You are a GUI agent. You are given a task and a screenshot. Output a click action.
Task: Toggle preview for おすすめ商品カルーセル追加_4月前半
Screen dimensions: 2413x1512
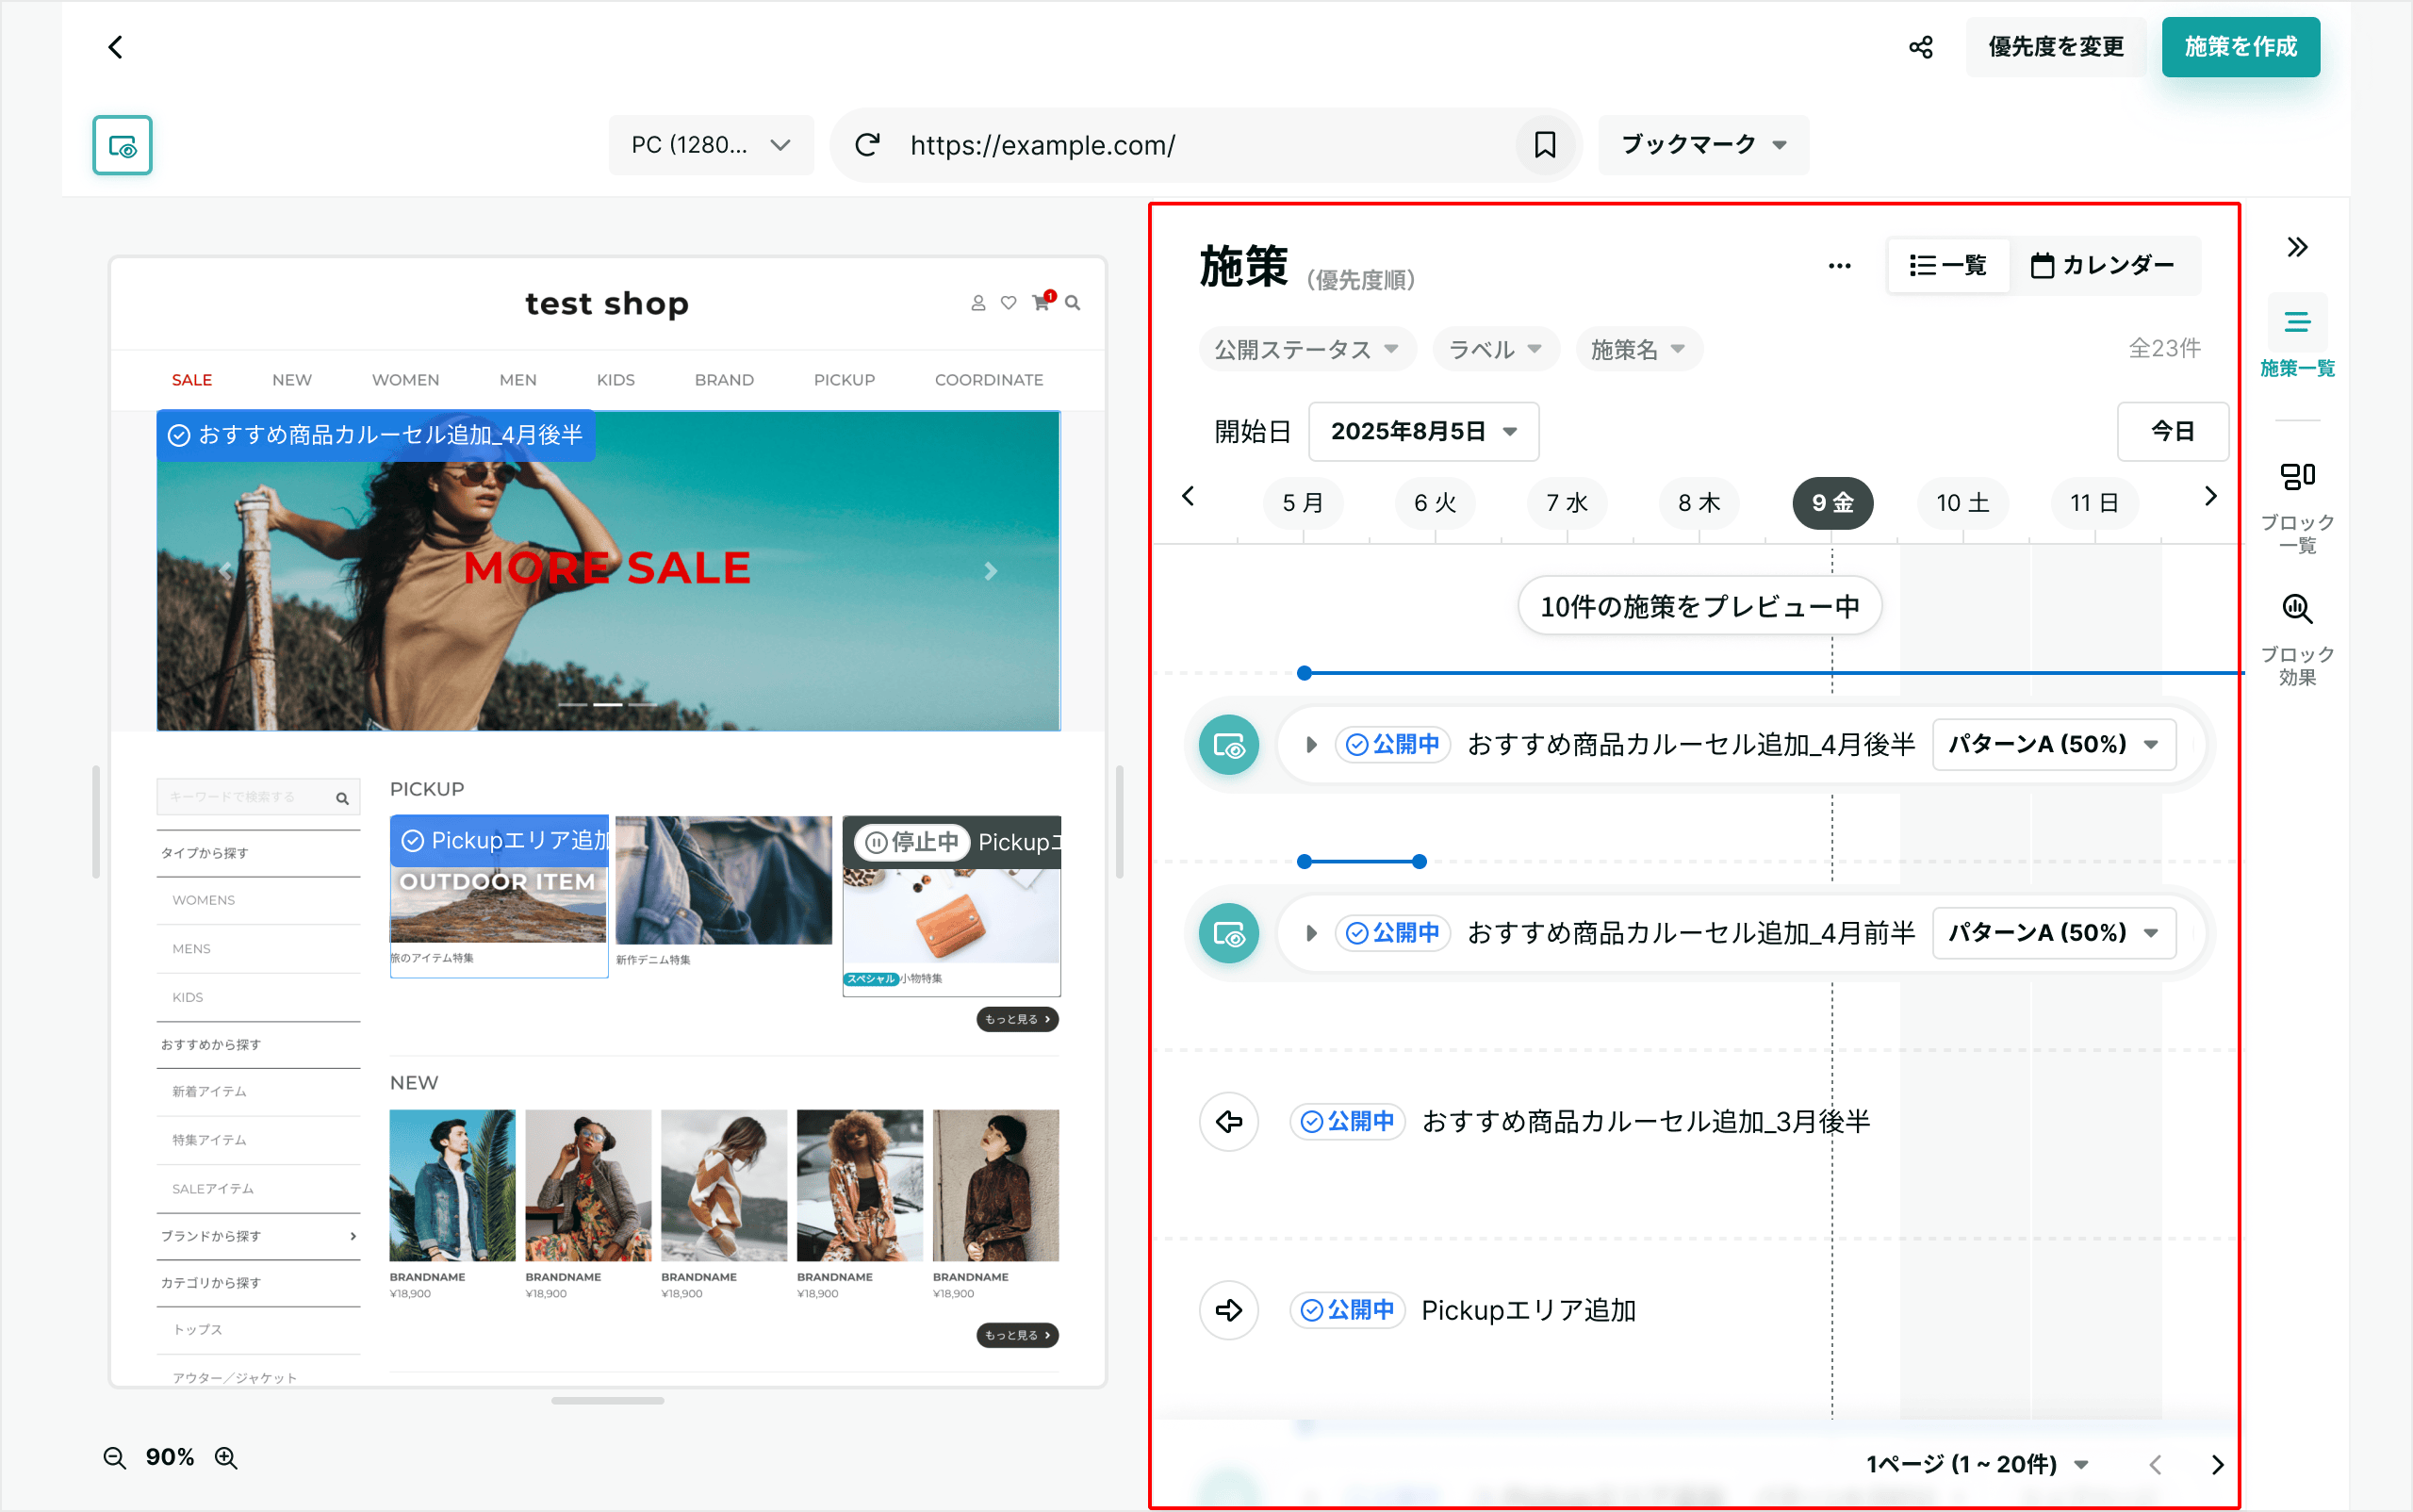(1228, 933)
